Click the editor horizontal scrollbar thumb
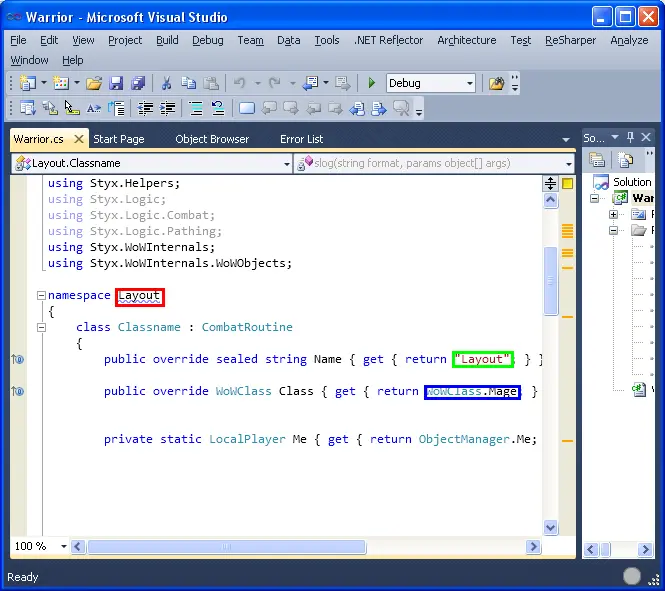Screen dimensions: 665x591 (x=226, y=547)
